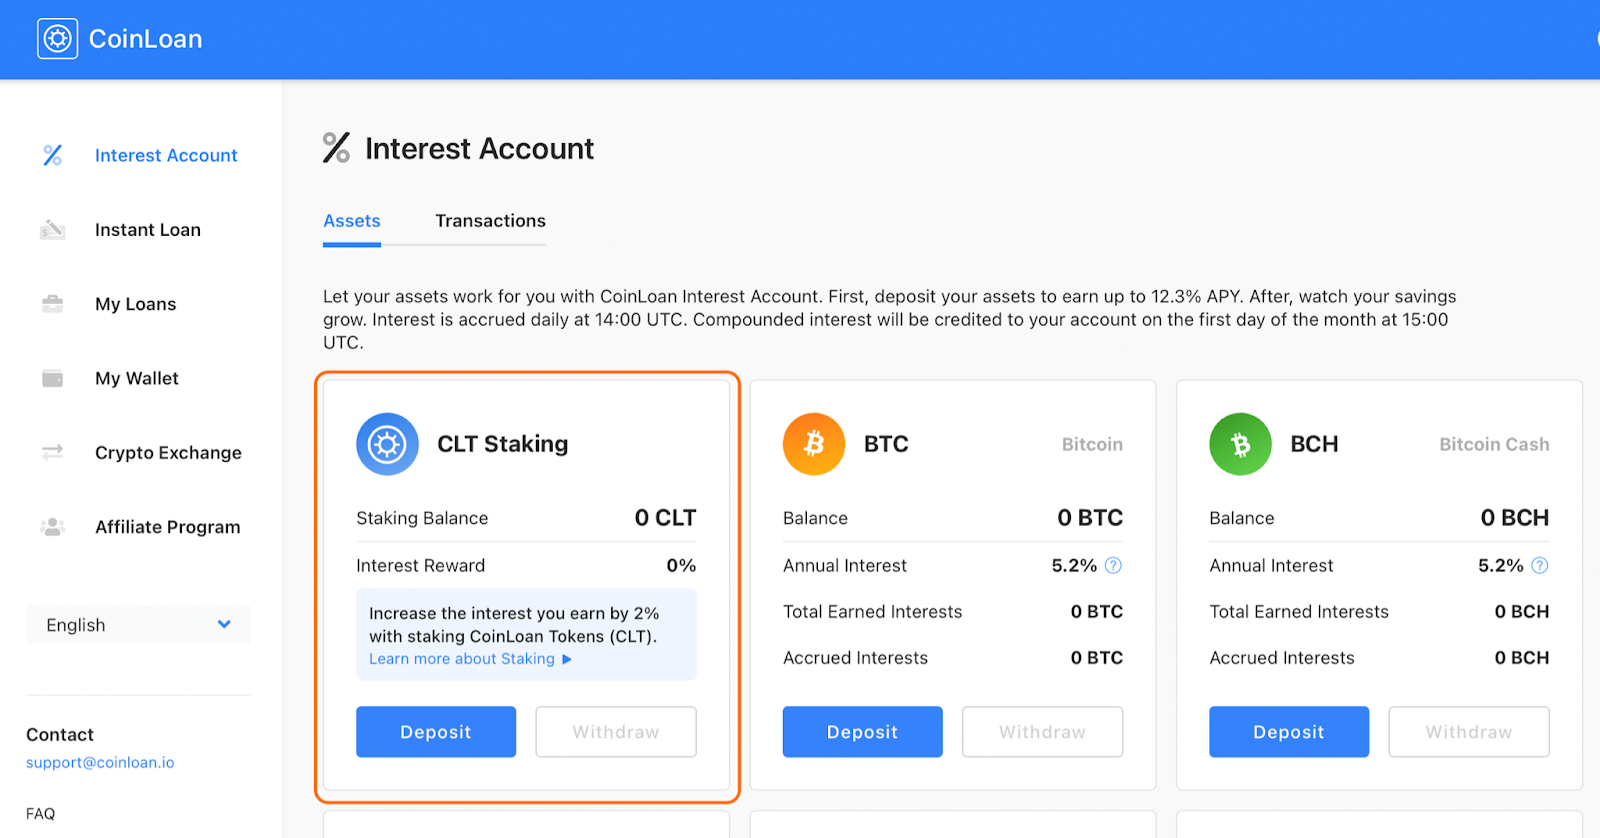
Task: Select the Assets tab
Action: [352, 221]
